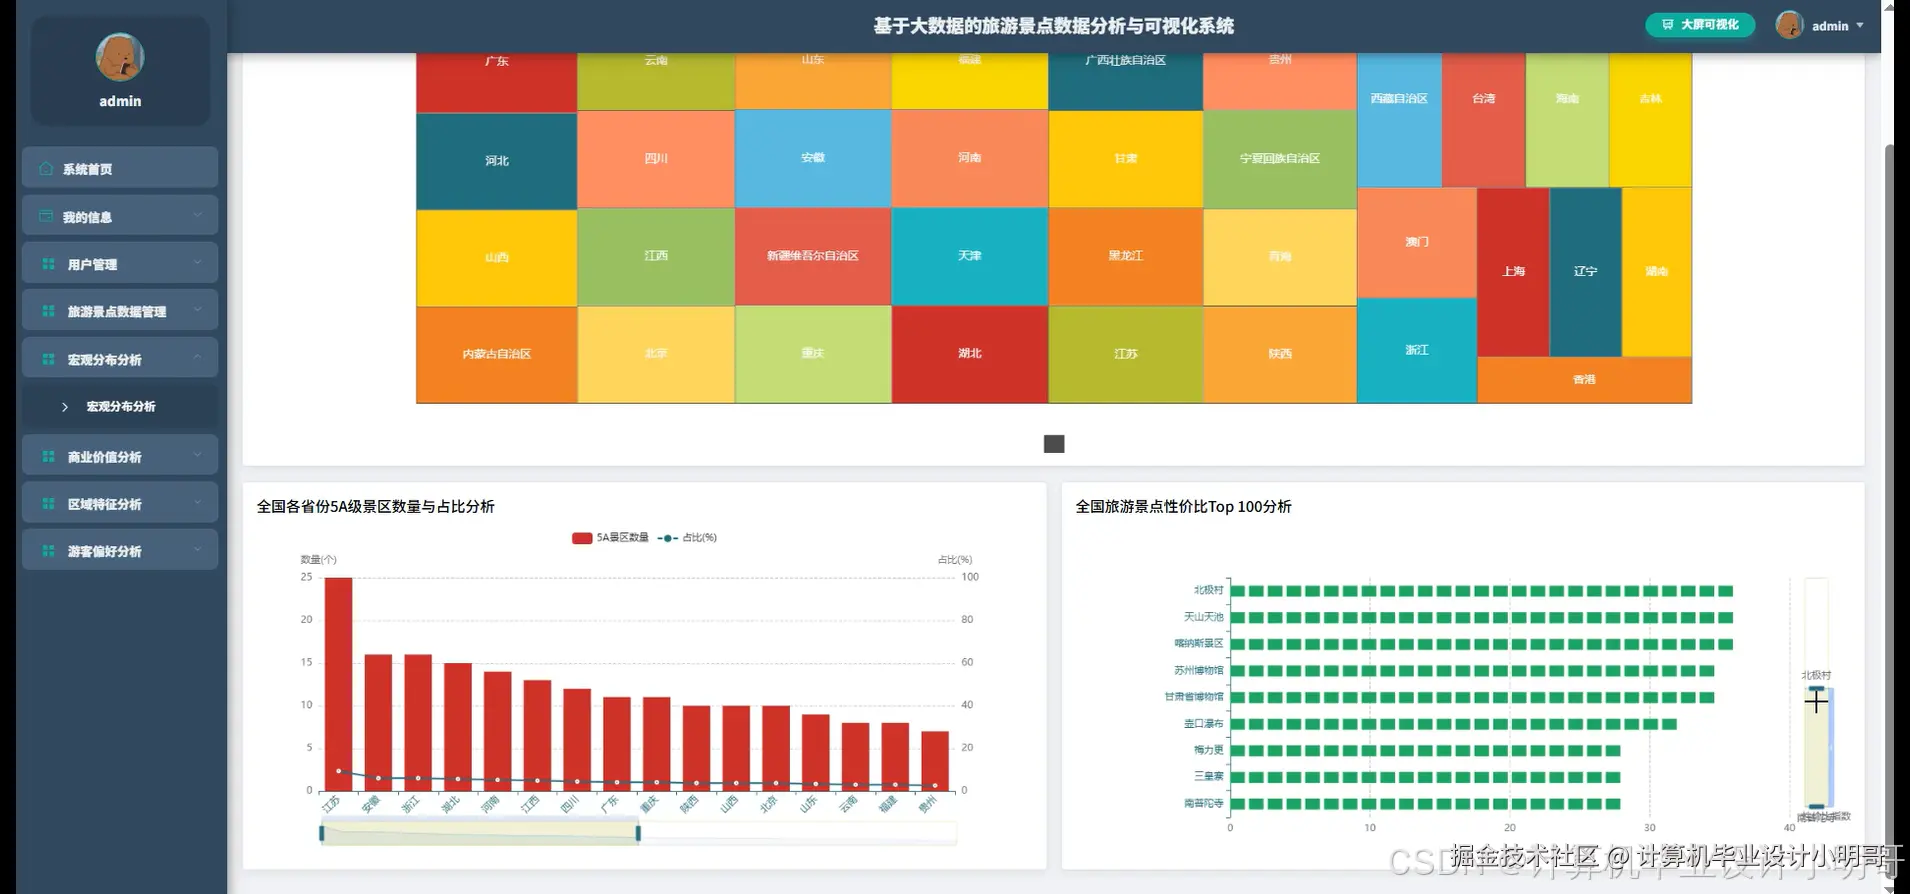Click the 新疆维吾尔自治区 treemap block
The width and height of the screenshot is (1910, 894).
pos(813,256)
